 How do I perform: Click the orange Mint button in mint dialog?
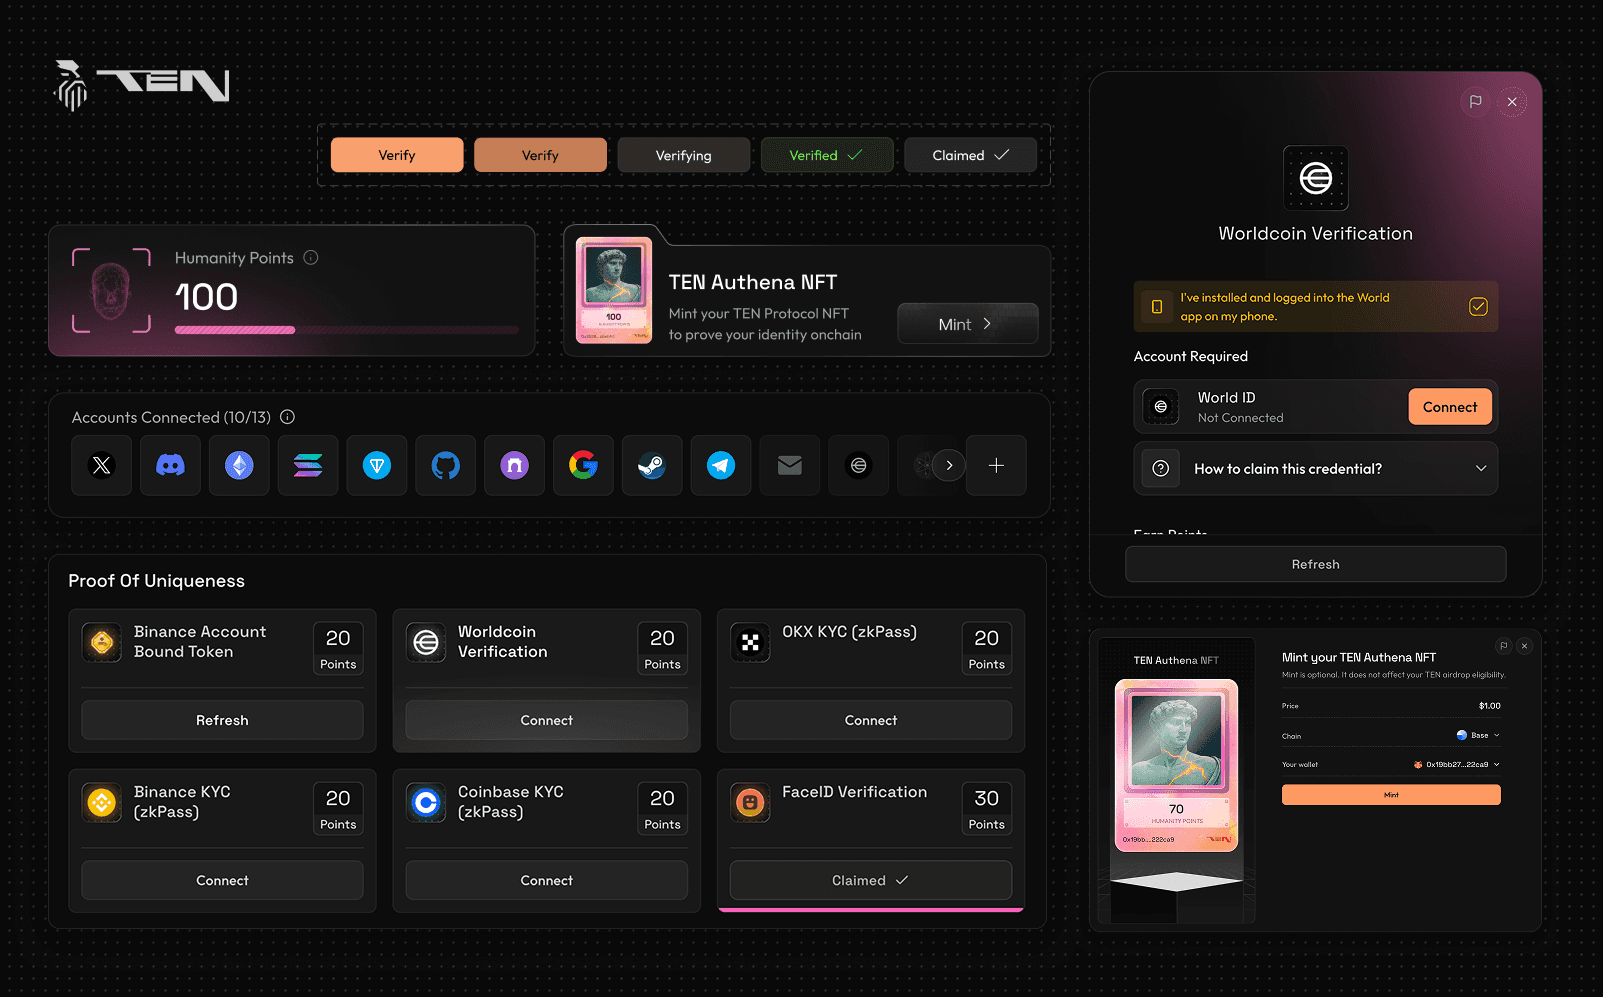pos(1391,795)
